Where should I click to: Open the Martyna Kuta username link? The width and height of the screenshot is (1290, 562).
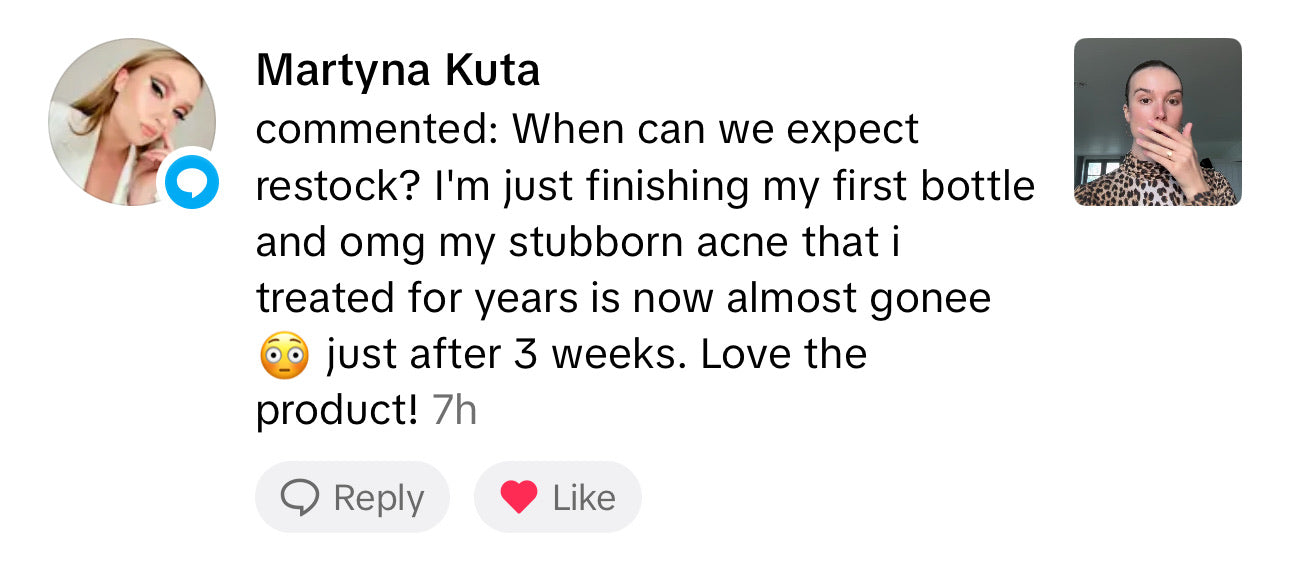click(x=397, y=70)
